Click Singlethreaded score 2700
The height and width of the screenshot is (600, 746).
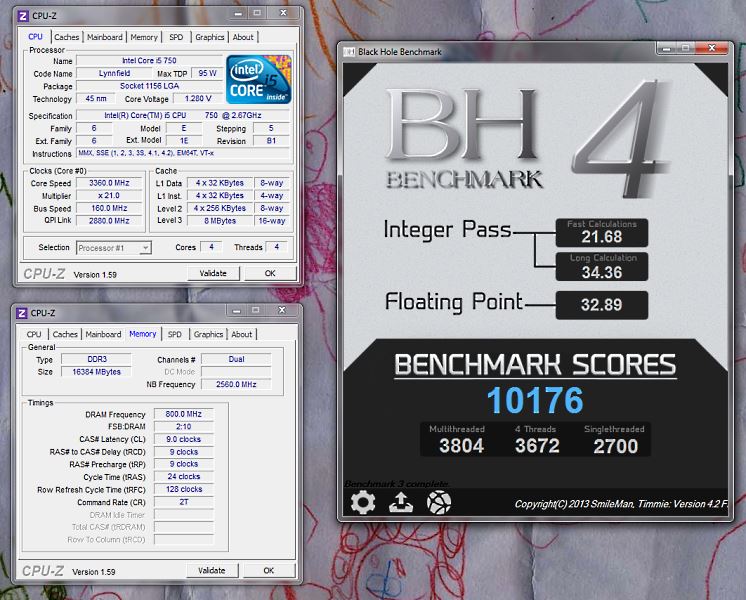coord(615,446)
